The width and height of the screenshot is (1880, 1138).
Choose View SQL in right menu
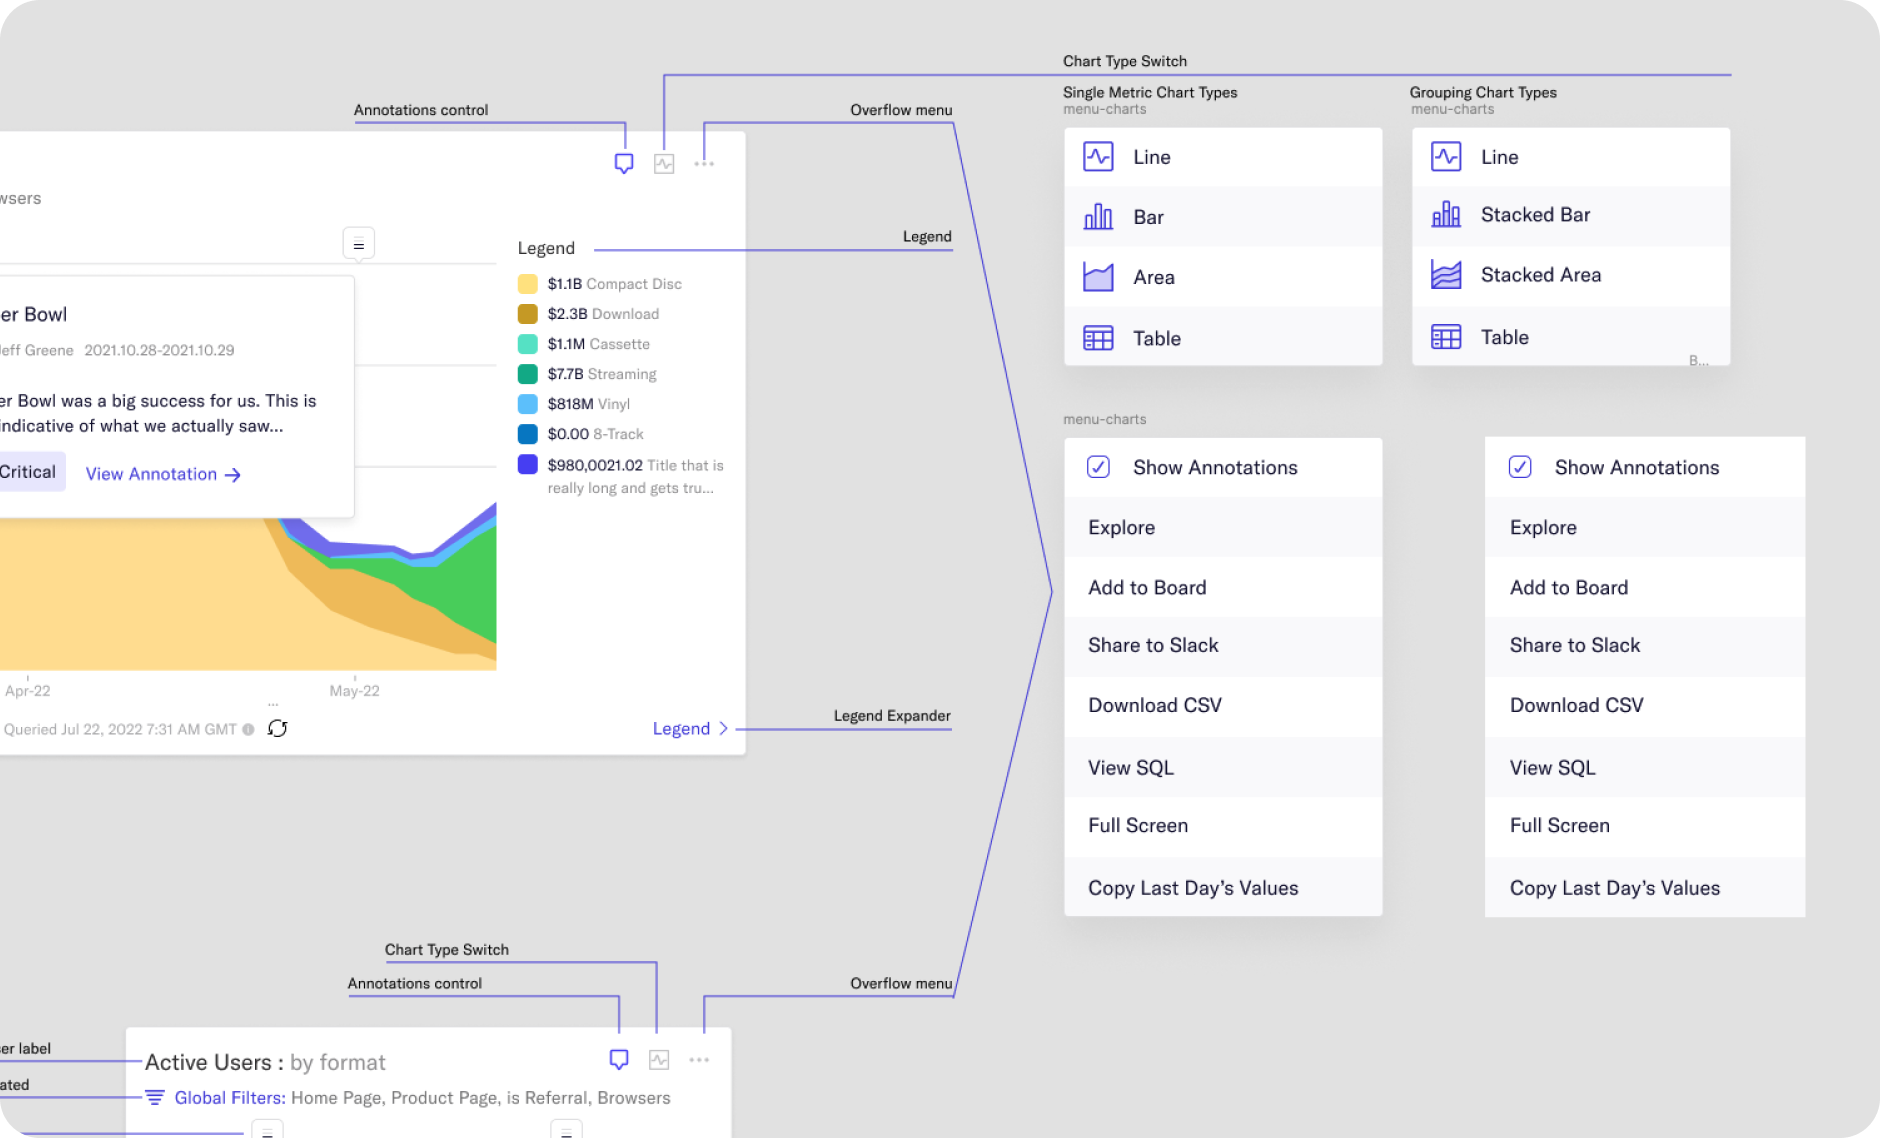pyautogui.click(x=1645, y=767)
